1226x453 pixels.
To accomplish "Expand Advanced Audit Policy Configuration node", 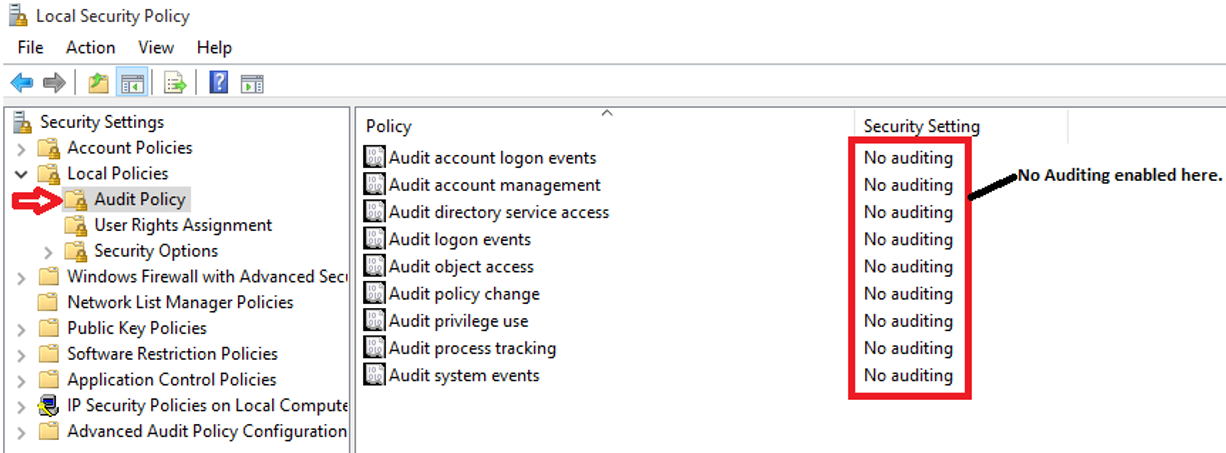I will (x=22, y=432).
